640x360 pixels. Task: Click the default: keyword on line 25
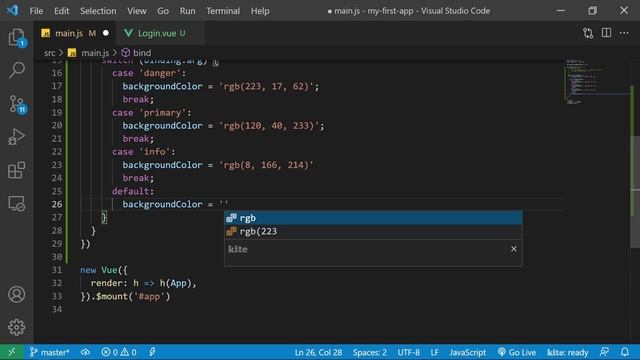point(133,191)
